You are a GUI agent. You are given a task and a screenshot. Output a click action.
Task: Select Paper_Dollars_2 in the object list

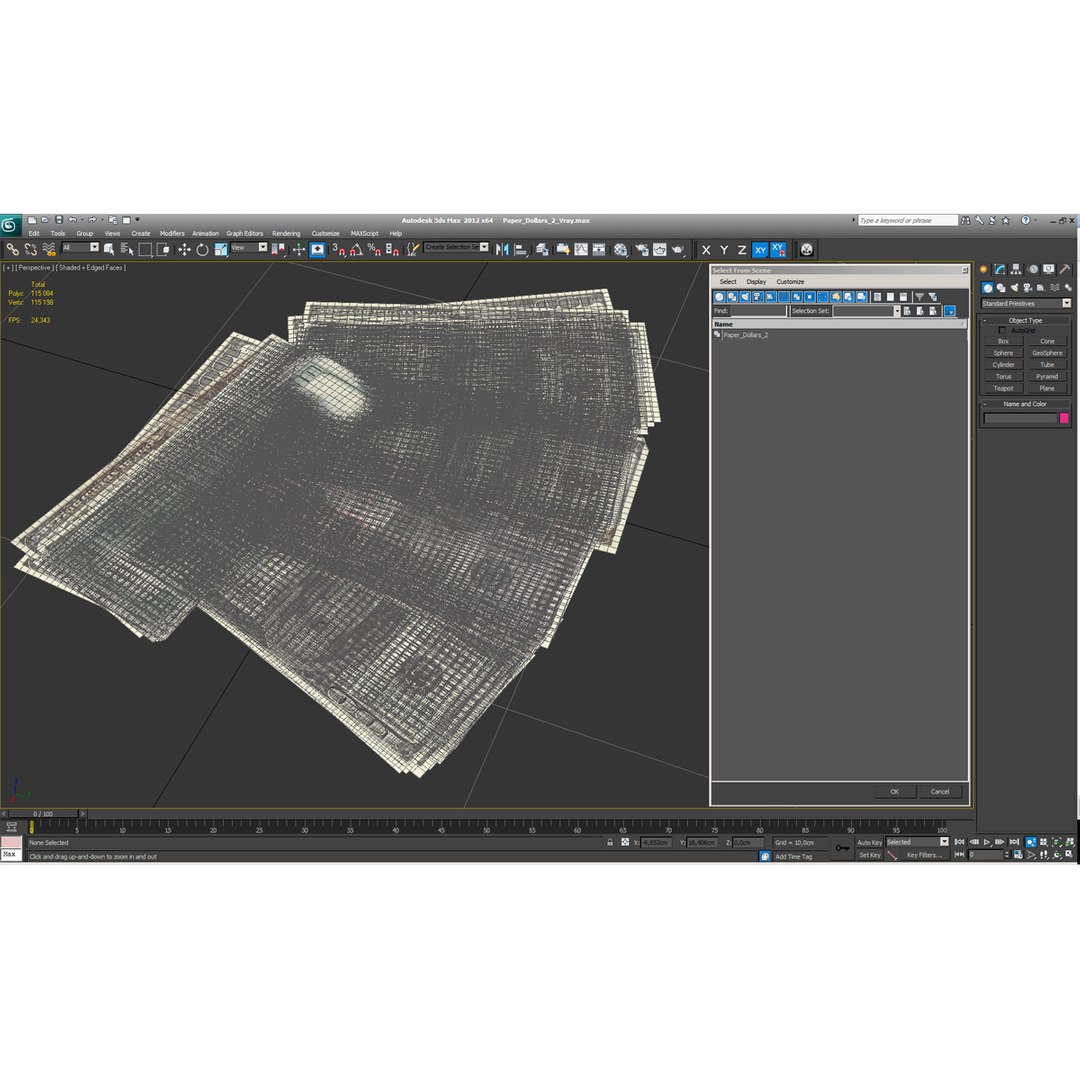pos(745,335)
